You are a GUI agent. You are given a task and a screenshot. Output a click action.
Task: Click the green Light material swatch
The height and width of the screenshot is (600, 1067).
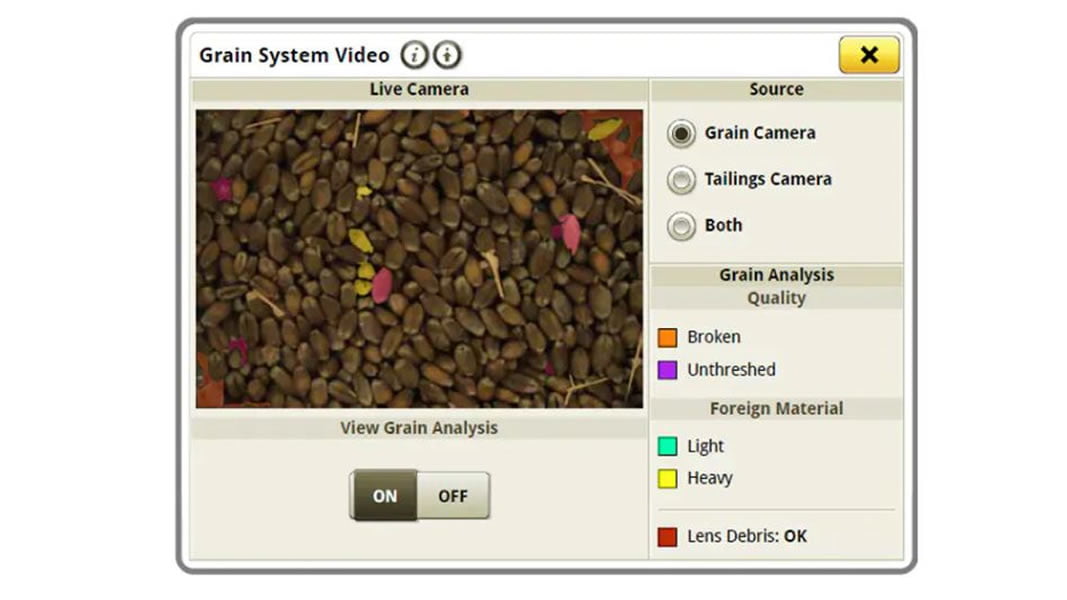pyautogui.click(x=667, y=447)
